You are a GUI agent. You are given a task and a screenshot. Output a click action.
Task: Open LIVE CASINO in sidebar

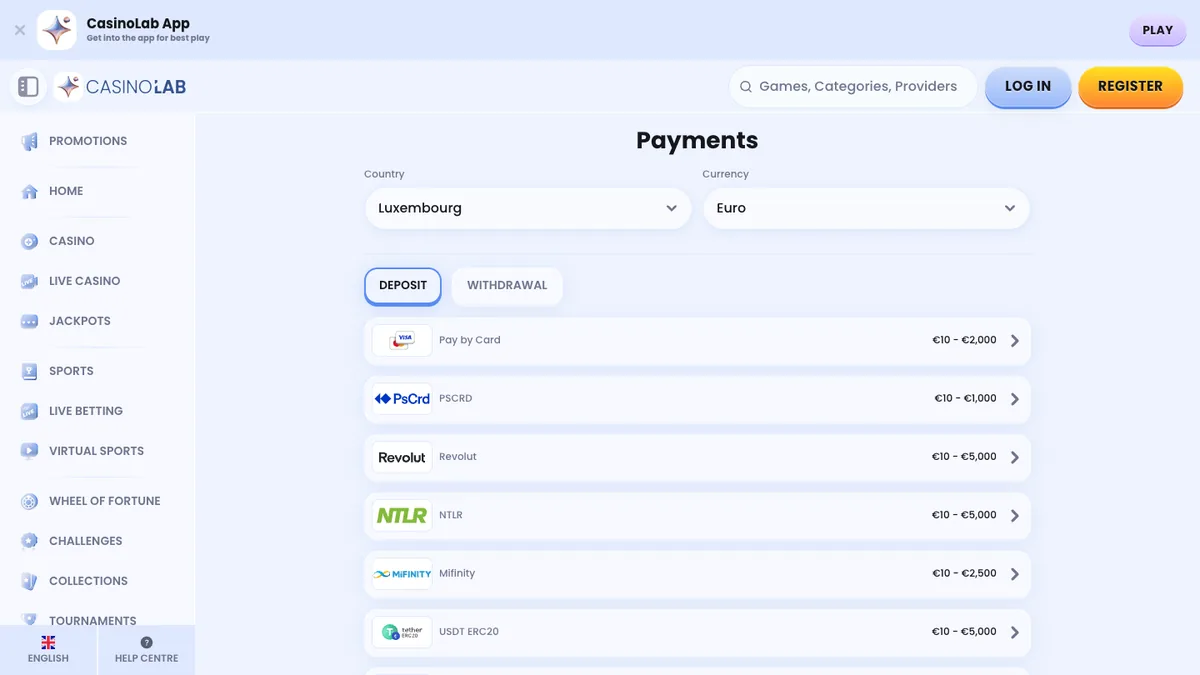pyautogui.click(x=85, y=281)
